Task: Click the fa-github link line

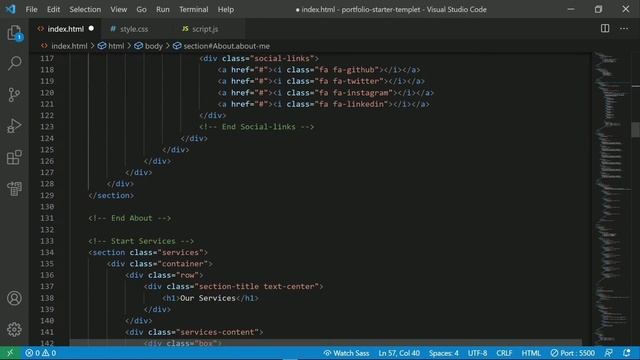Action: pos(319,70)
